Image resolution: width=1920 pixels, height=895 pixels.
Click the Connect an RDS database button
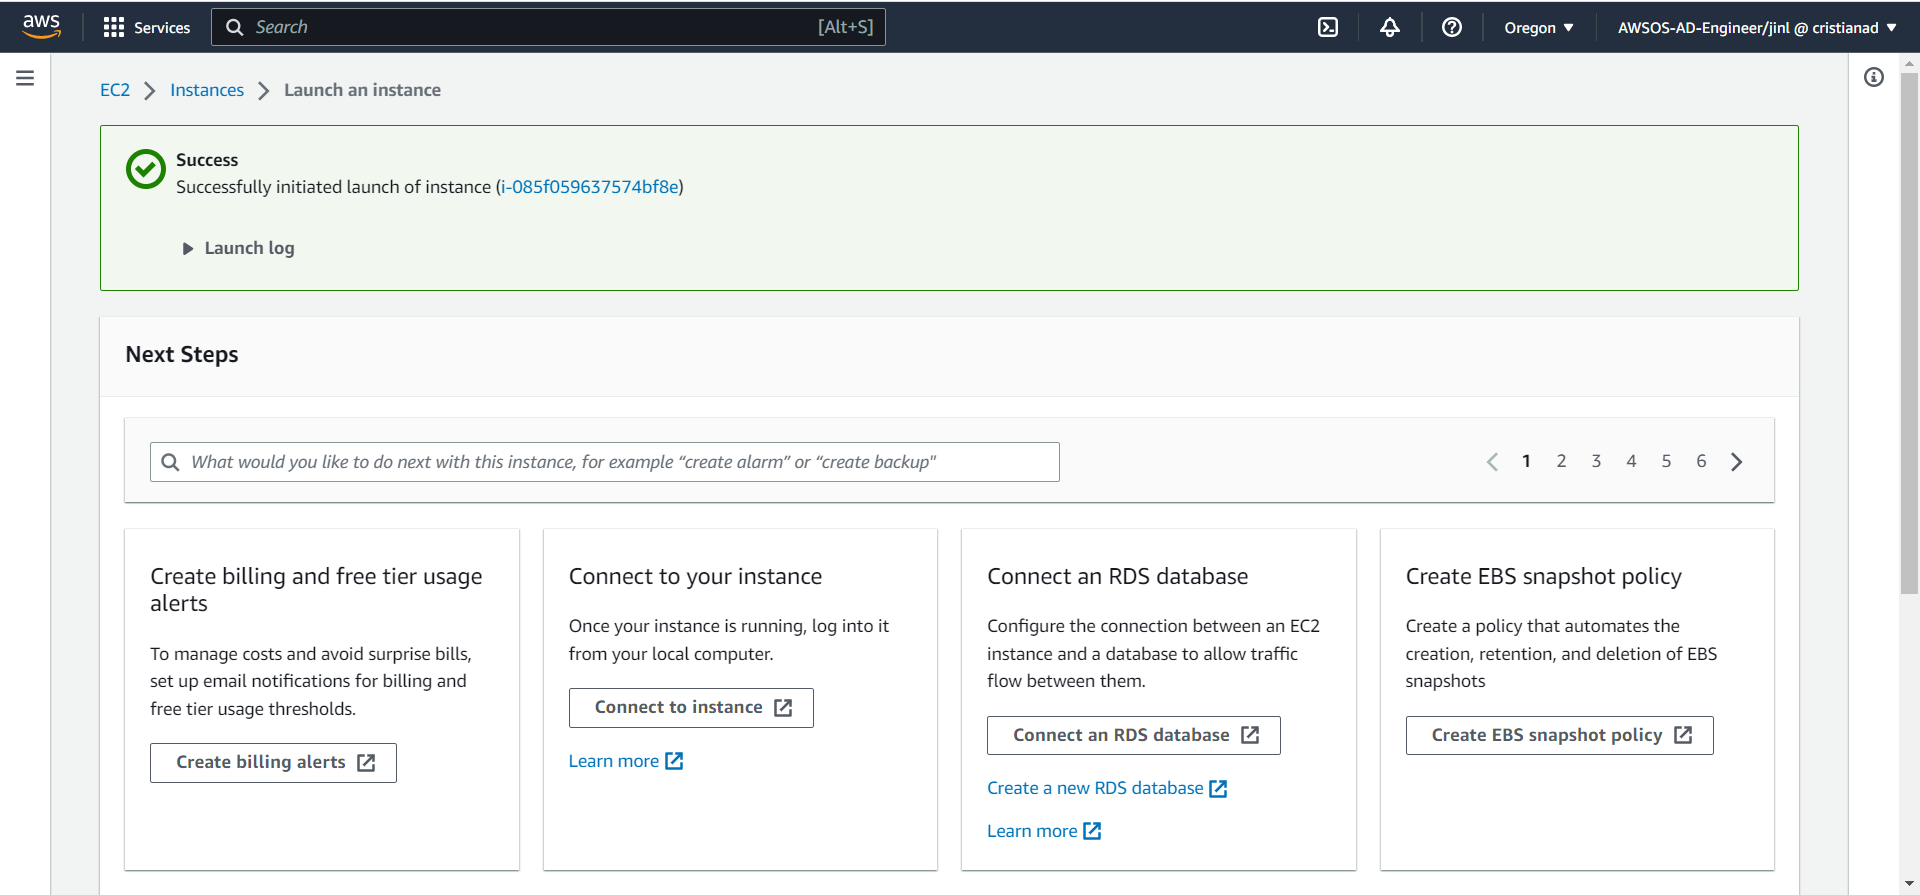1133,735
